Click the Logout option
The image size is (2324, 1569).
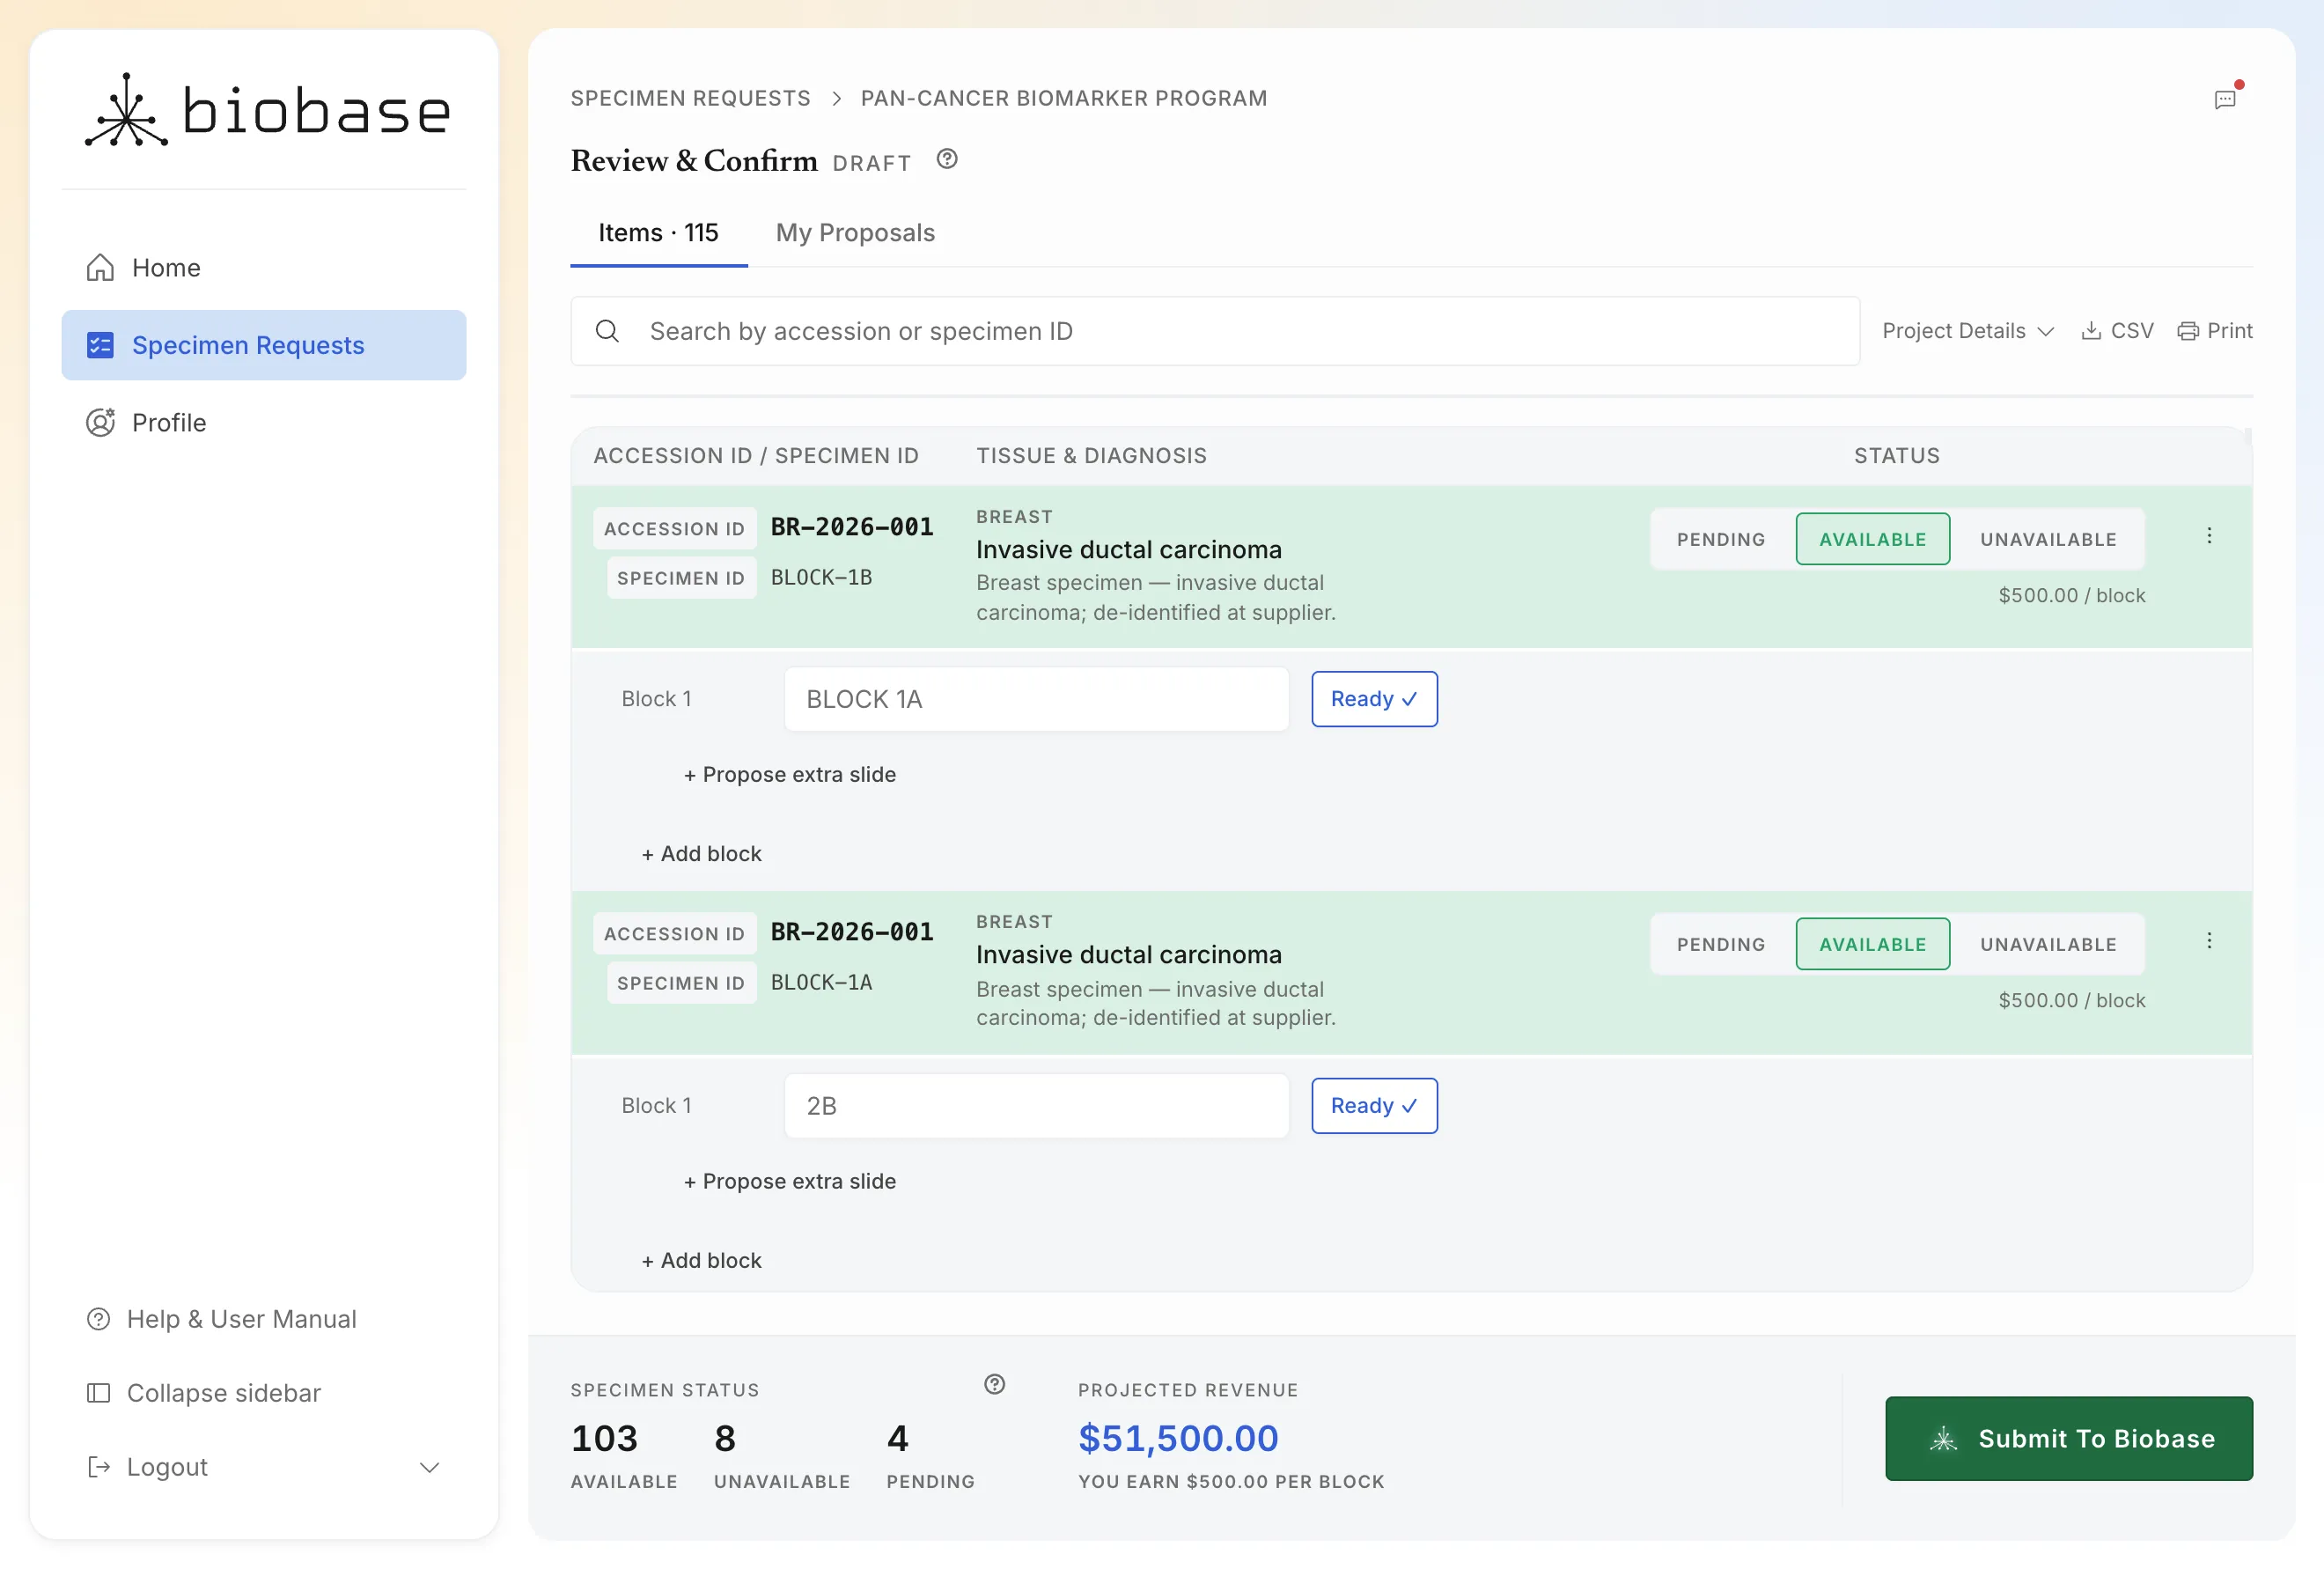(148, 1467)
